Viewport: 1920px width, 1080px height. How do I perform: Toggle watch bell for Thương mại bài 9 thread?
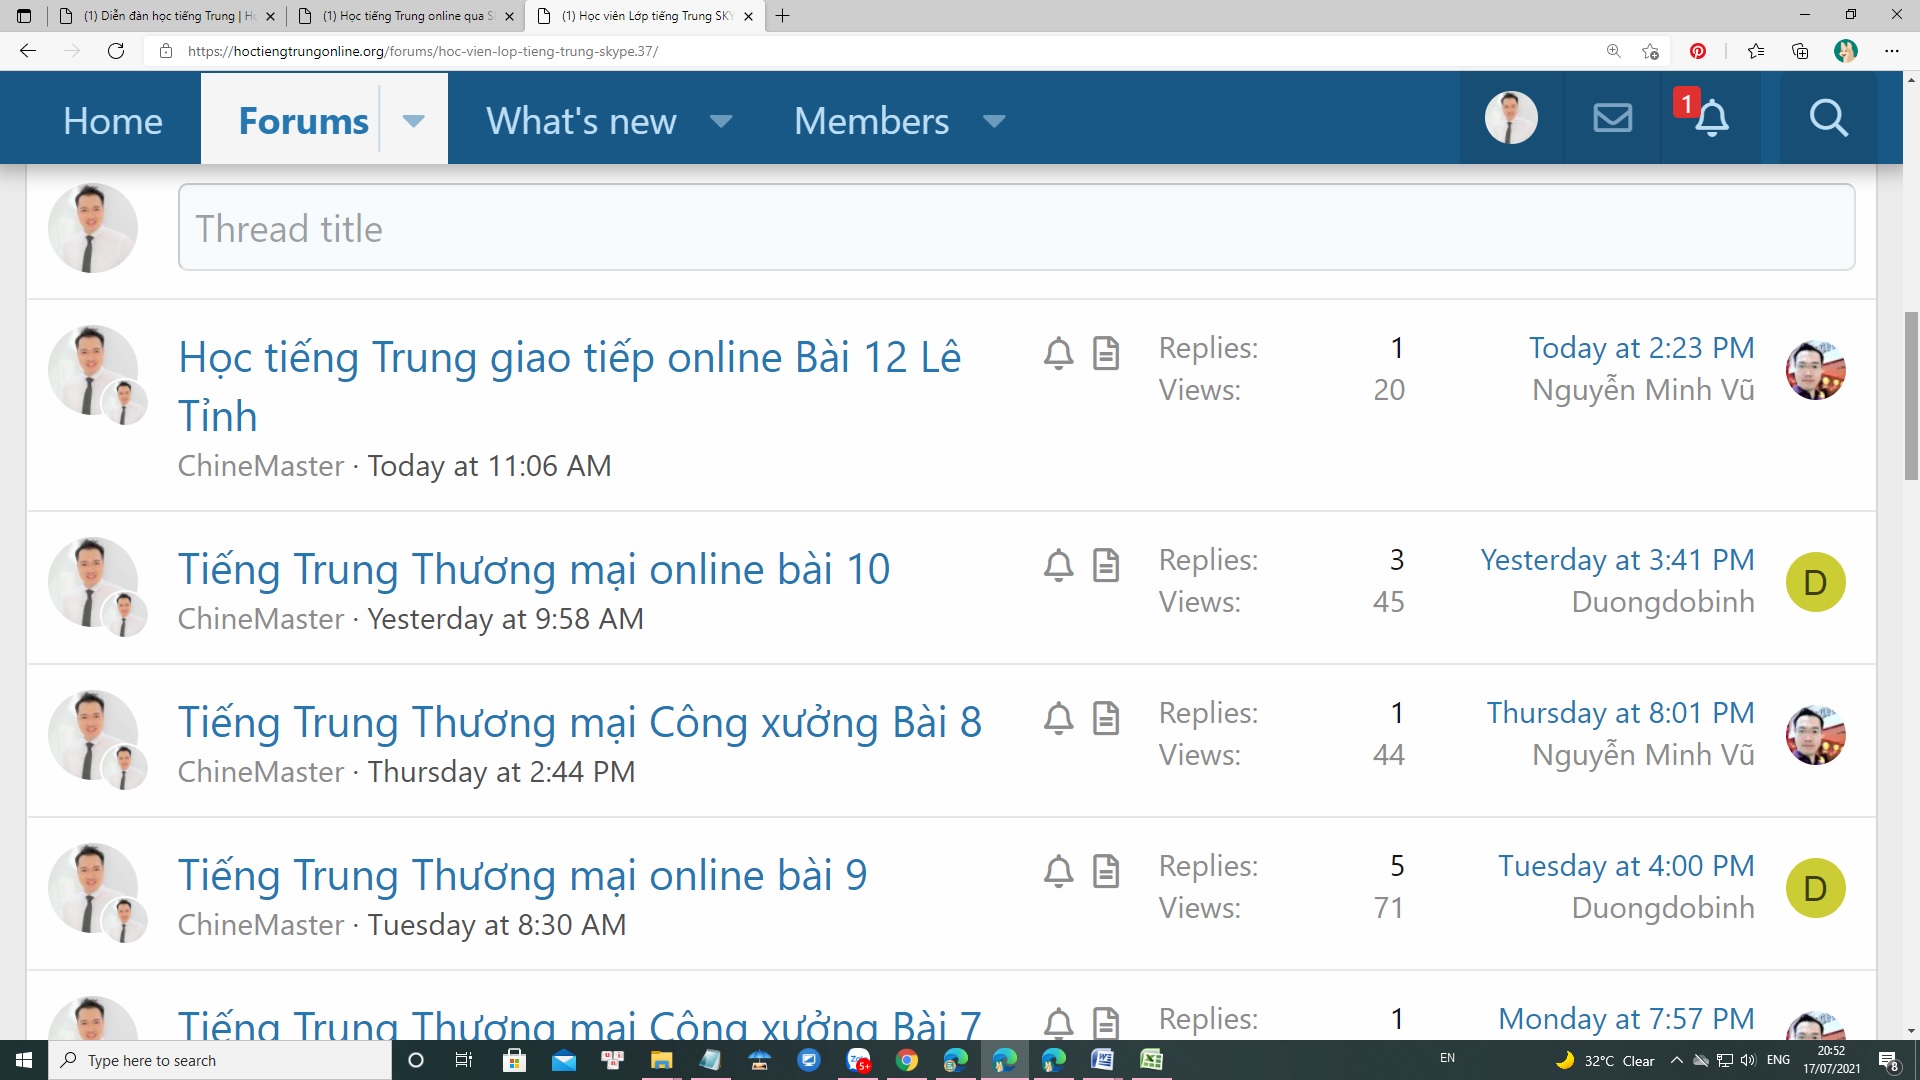coord(1058,871)
